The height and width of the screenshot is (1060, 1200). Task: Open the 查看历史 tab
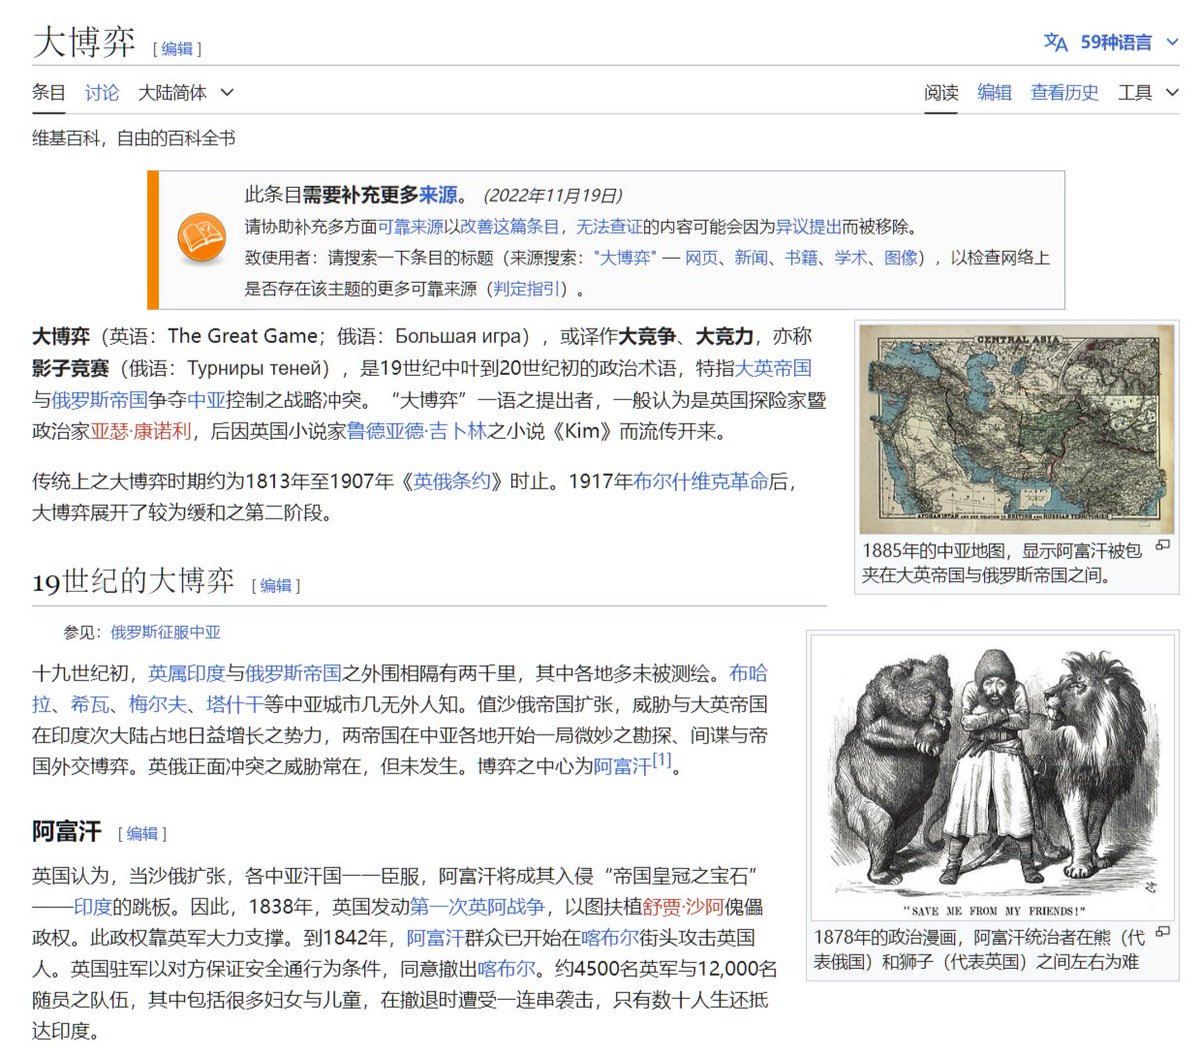(1065, 93)
